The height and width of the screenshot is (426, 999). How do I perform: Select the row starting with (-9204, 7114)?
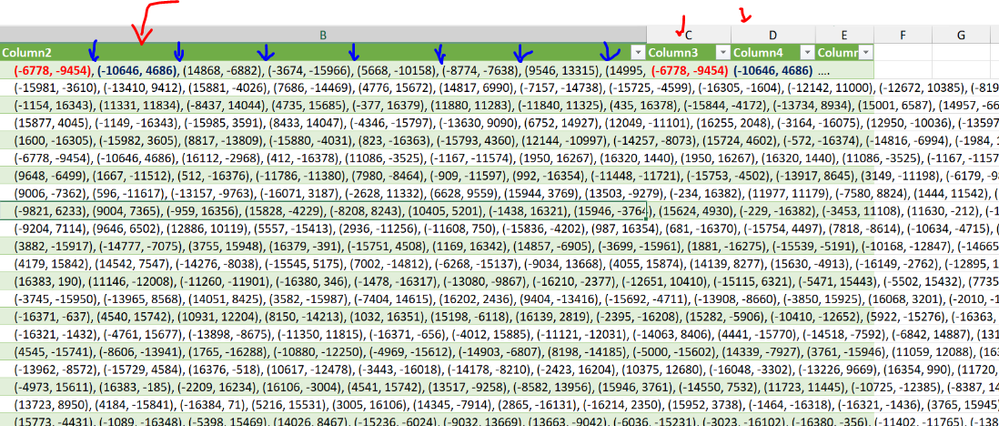click(x=500, y=227)
